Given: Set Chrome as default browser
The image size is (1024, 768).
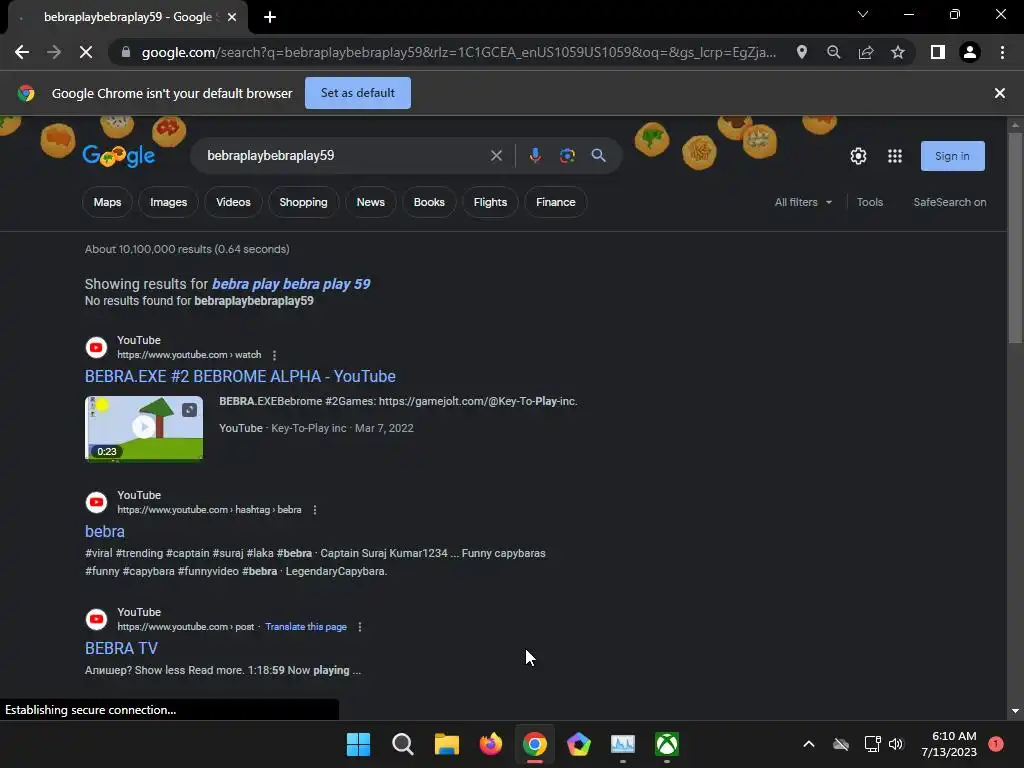Looking at the screenshot, I should [x=358, y=93].
